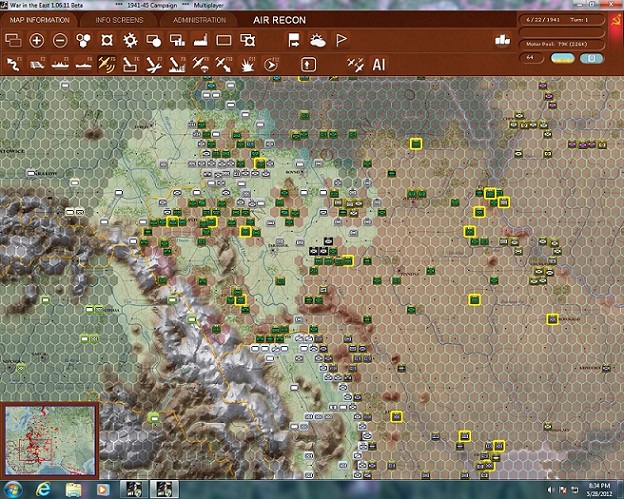Click the outlined pennant flag icon
Viewport: 624px width, 499px height.
tap(341, 40)
